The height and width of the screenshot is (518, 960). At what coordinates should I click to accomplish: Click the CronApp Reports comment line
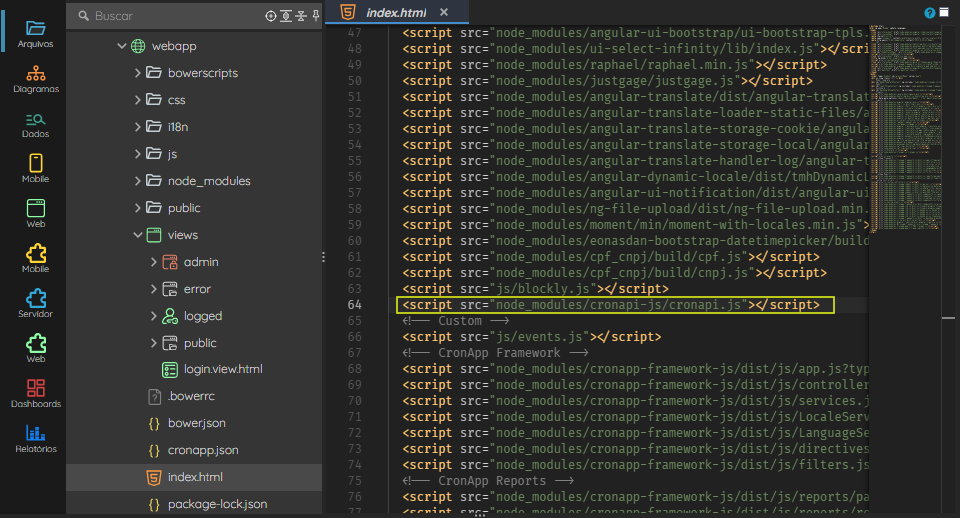point(488,481)
